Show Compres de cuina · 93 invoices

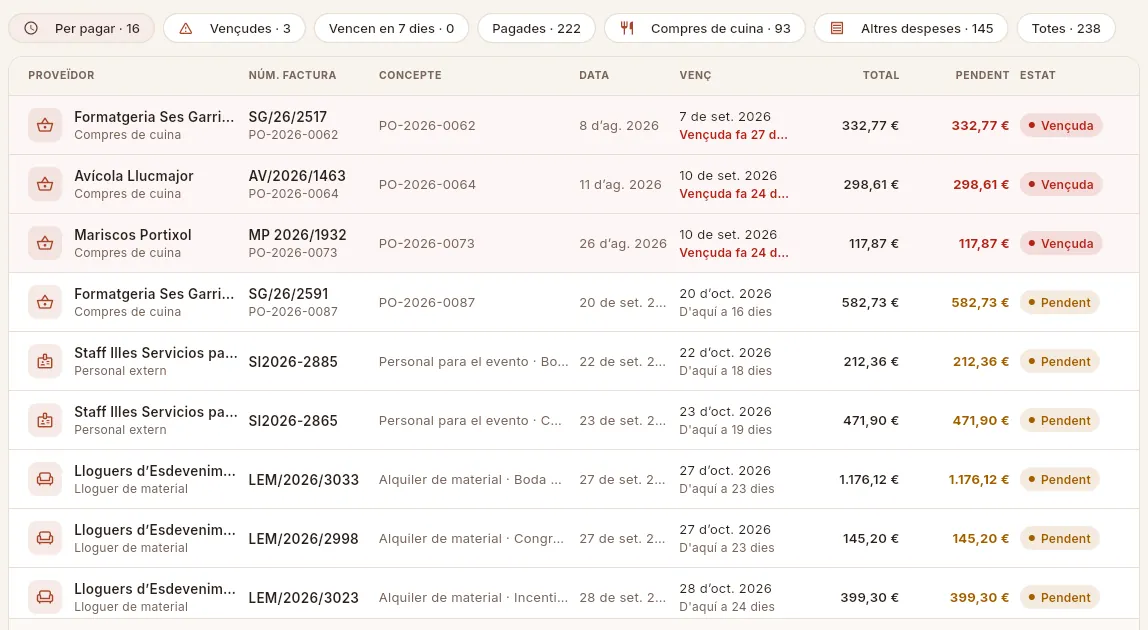coord(704,29)
